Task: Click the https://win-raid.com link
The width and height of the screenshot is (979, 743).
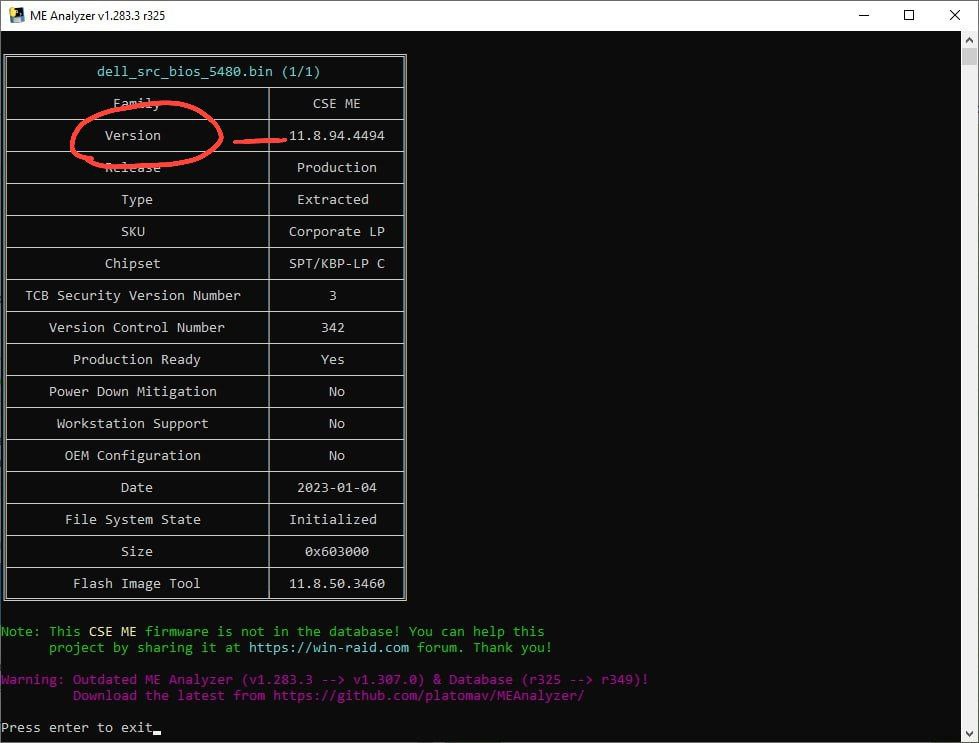Action: (x=329, y=647)
